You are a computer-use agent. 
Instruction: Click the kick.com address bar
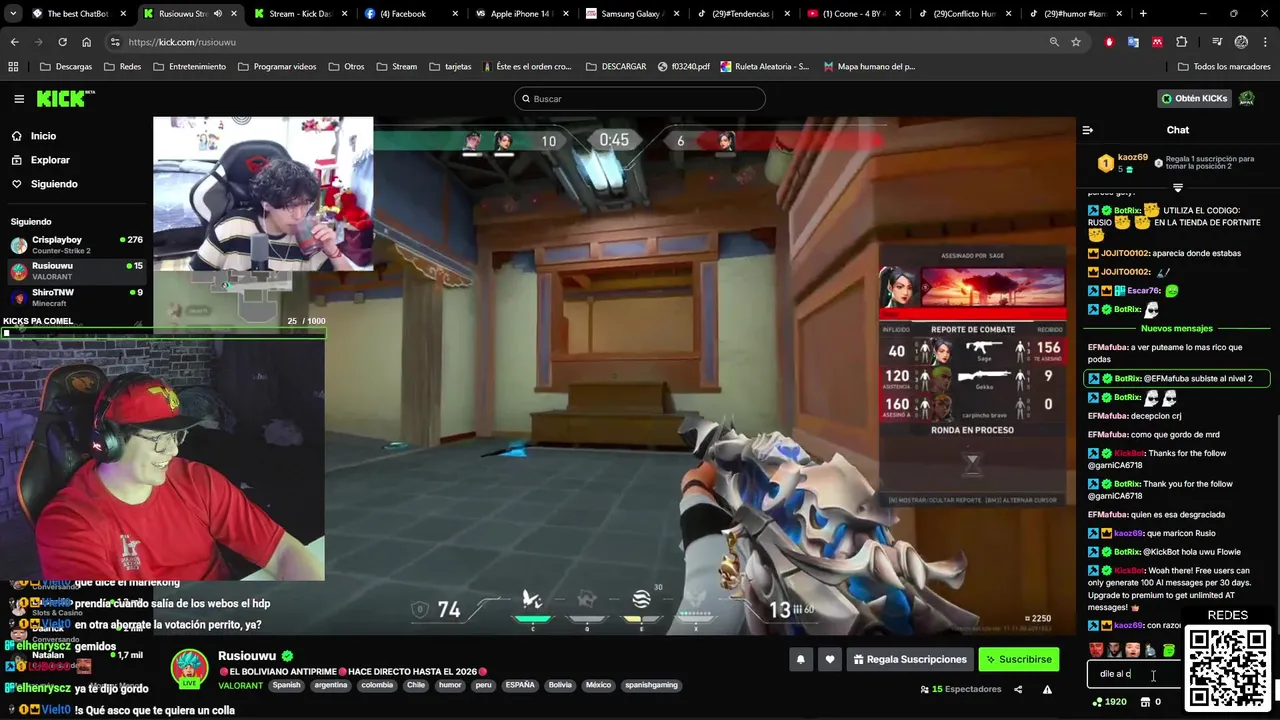pos(580,42)
